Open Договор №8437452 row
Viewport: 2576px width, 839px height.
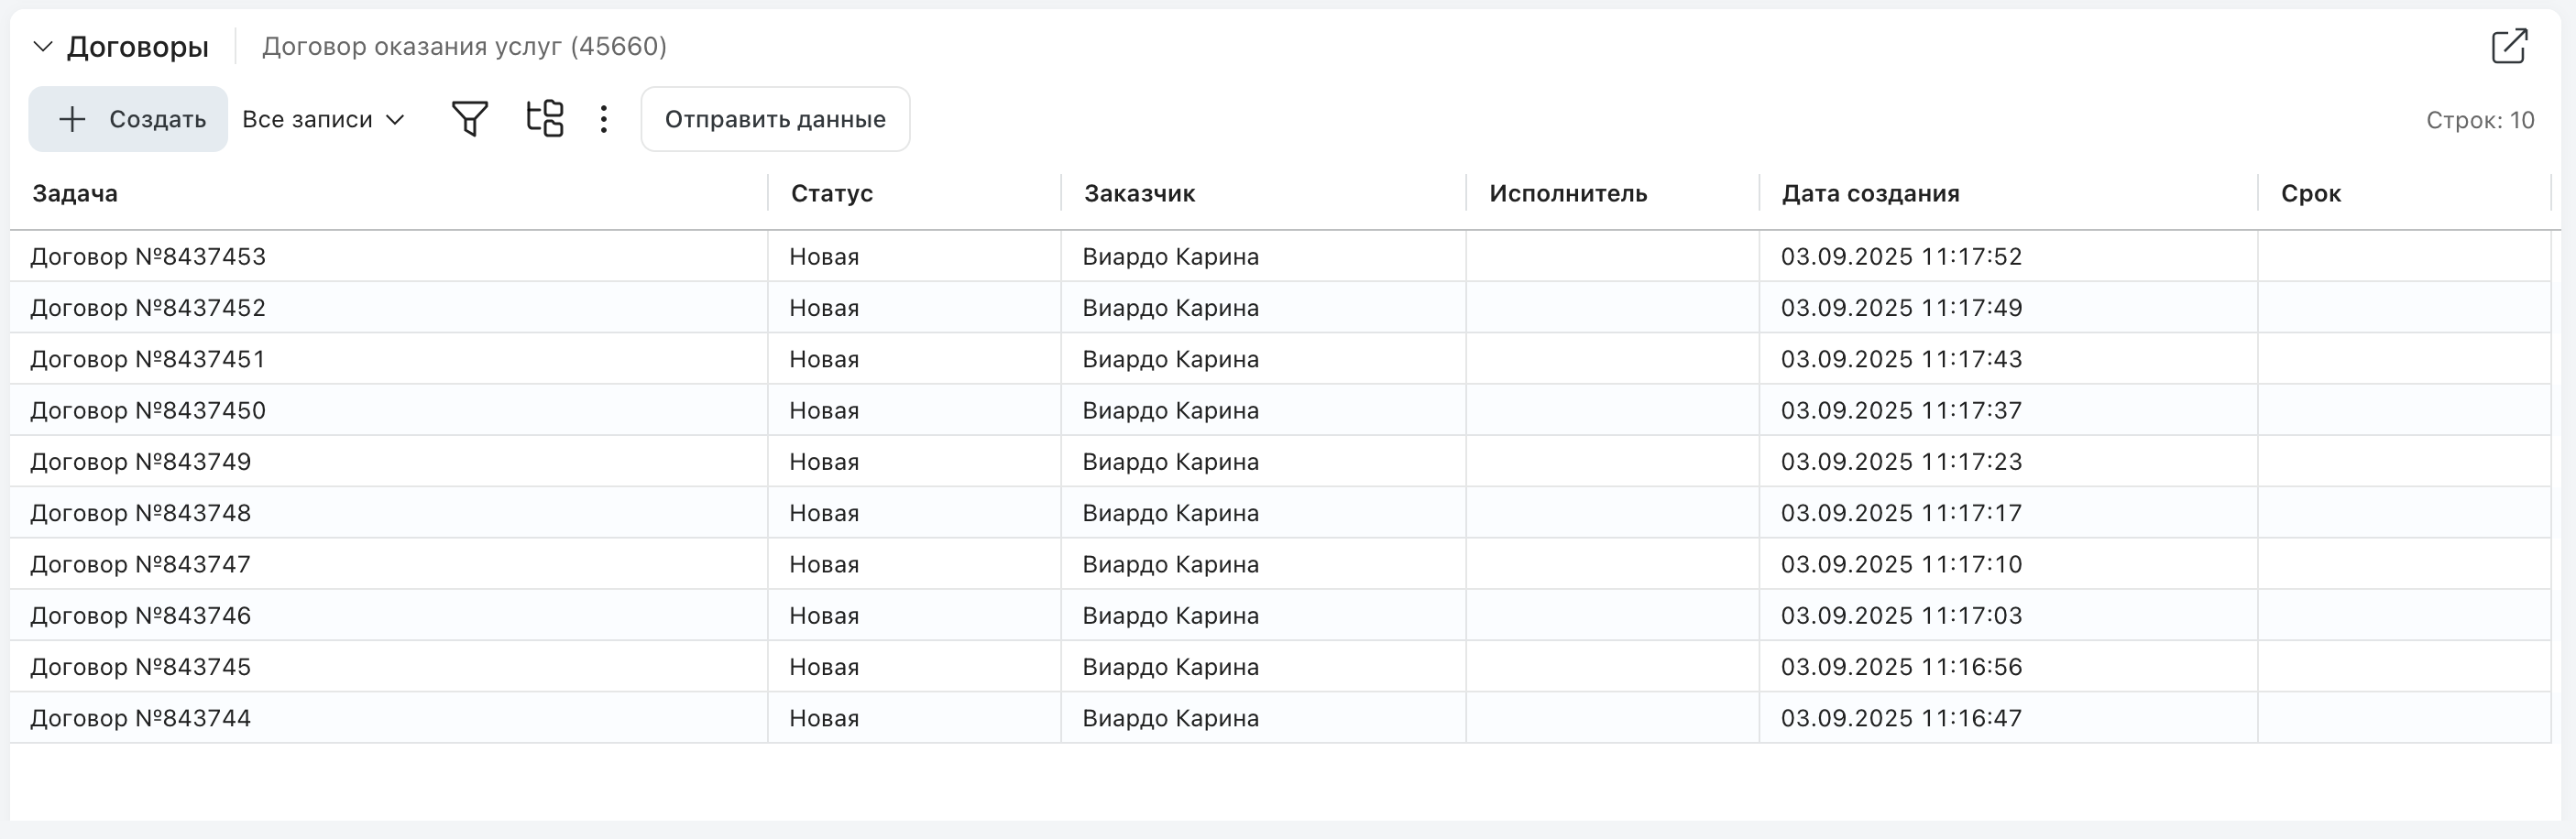click(x=1280, y=308)
